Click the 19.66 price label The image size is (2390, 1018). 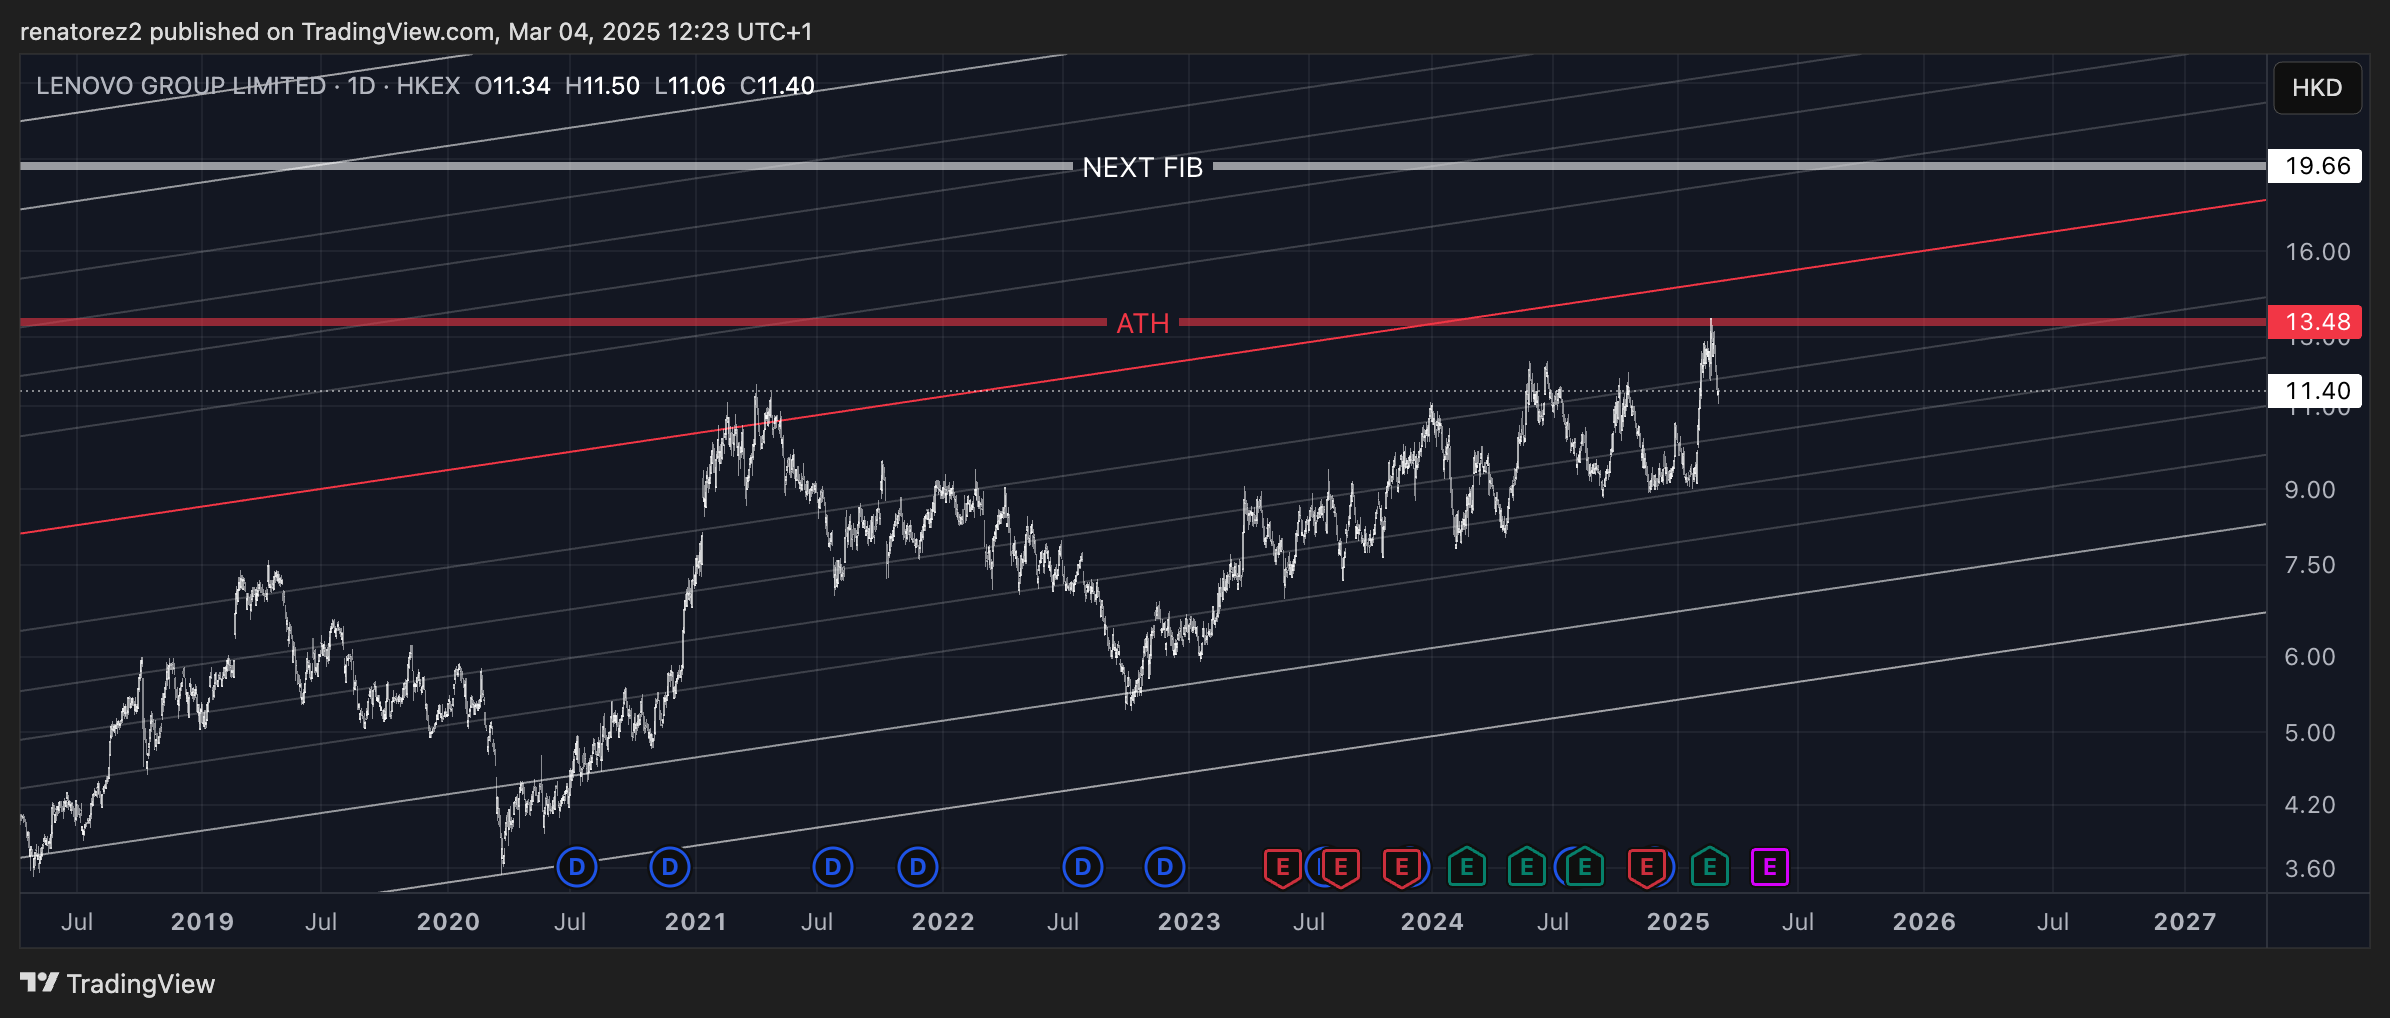[2315, 166]
